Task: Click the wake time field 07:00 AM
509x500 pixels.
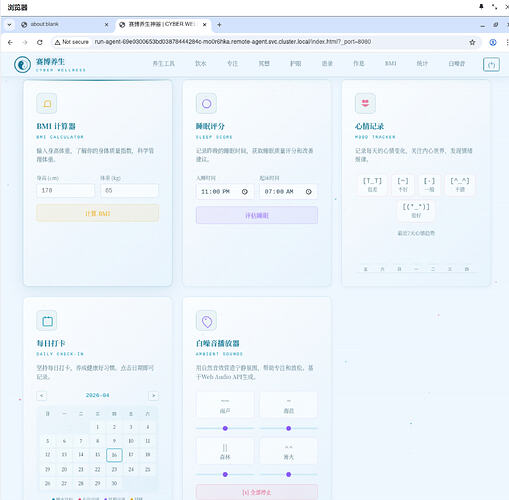Action: [289, 192]
